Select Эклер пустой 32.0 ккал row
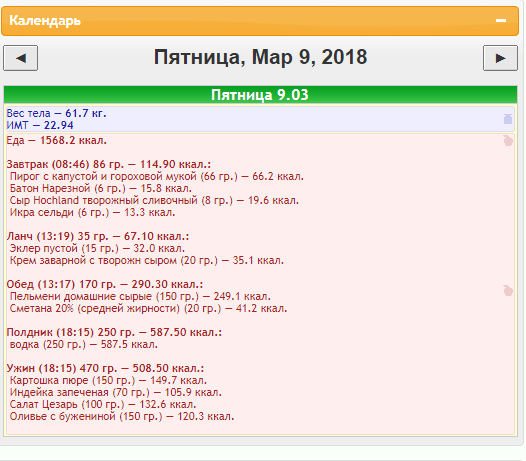This screenshot has width=526, height=461. point(97,249)
